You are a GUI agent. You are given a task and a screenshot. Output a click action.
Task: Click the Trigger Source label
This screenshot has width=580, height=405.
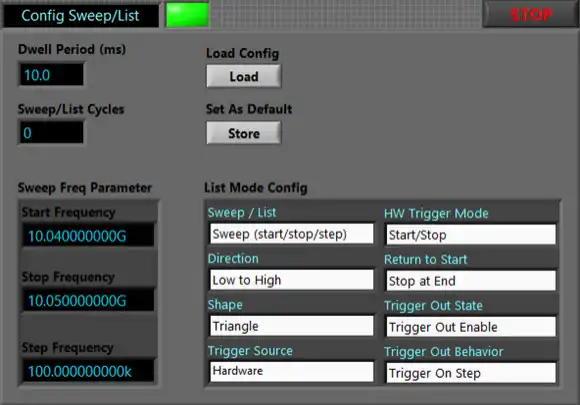click(x=250, y=351)
